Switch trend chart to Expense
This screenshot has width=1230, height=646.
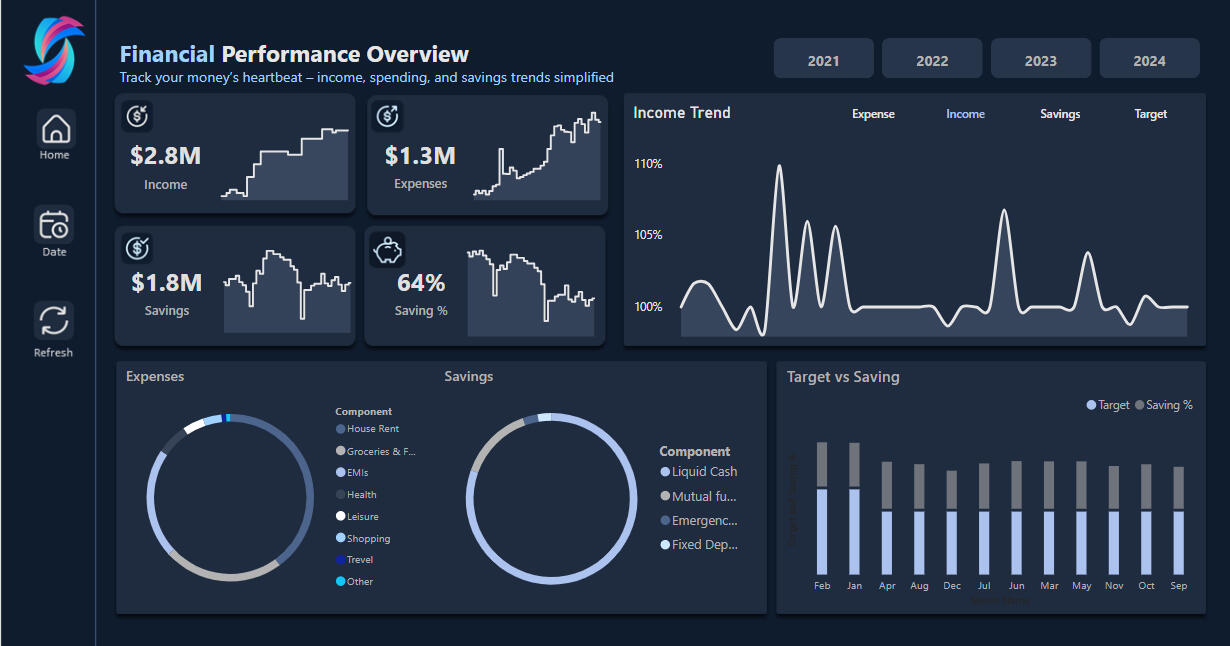pyautogui.click(x=873, y=114)
